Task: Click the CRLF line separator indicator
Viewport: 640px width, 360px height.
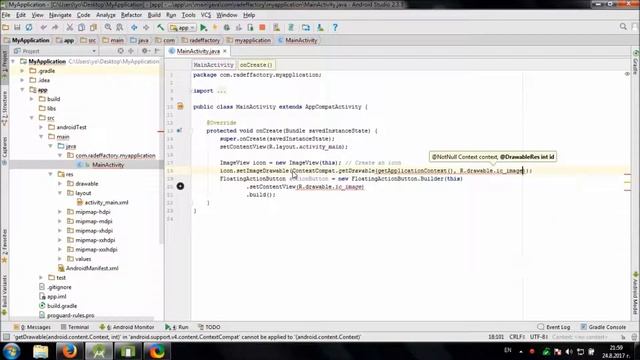Action: 518,337
